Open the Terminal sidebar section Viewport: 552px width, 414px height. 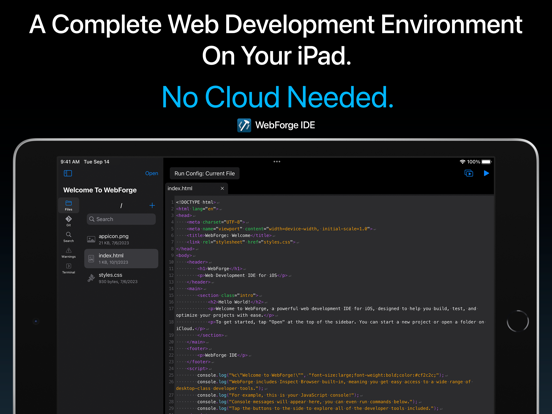point(69,268)
